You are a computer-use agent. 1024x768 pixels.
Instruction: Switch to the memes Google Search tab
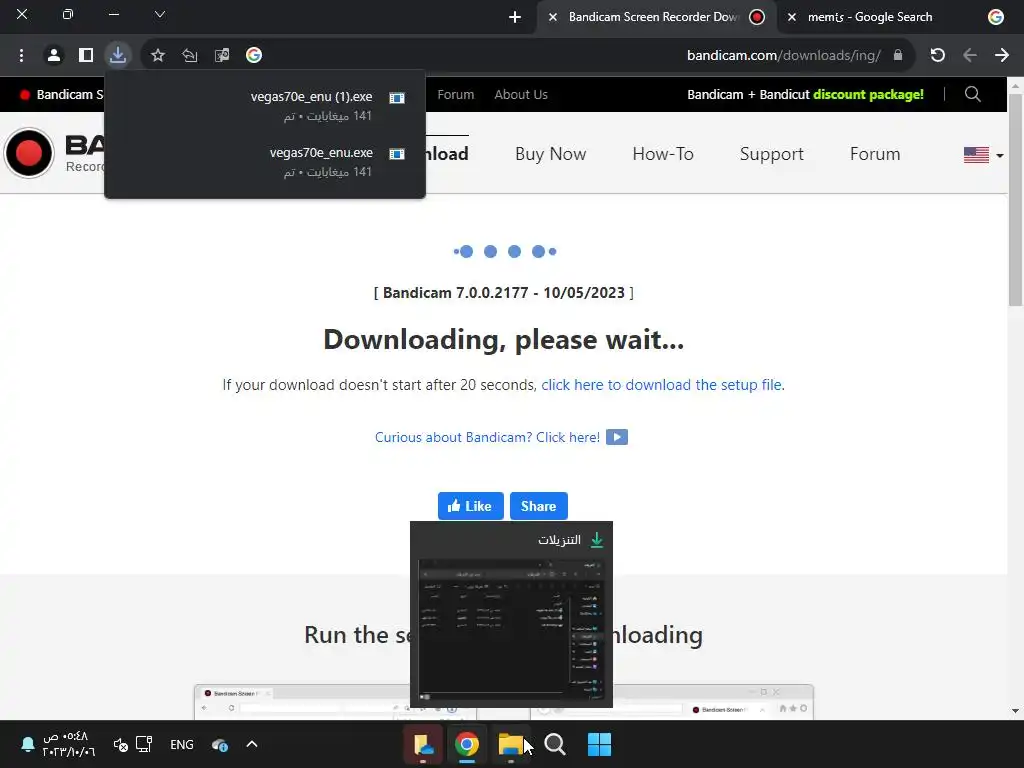click(x=870, y=17)
